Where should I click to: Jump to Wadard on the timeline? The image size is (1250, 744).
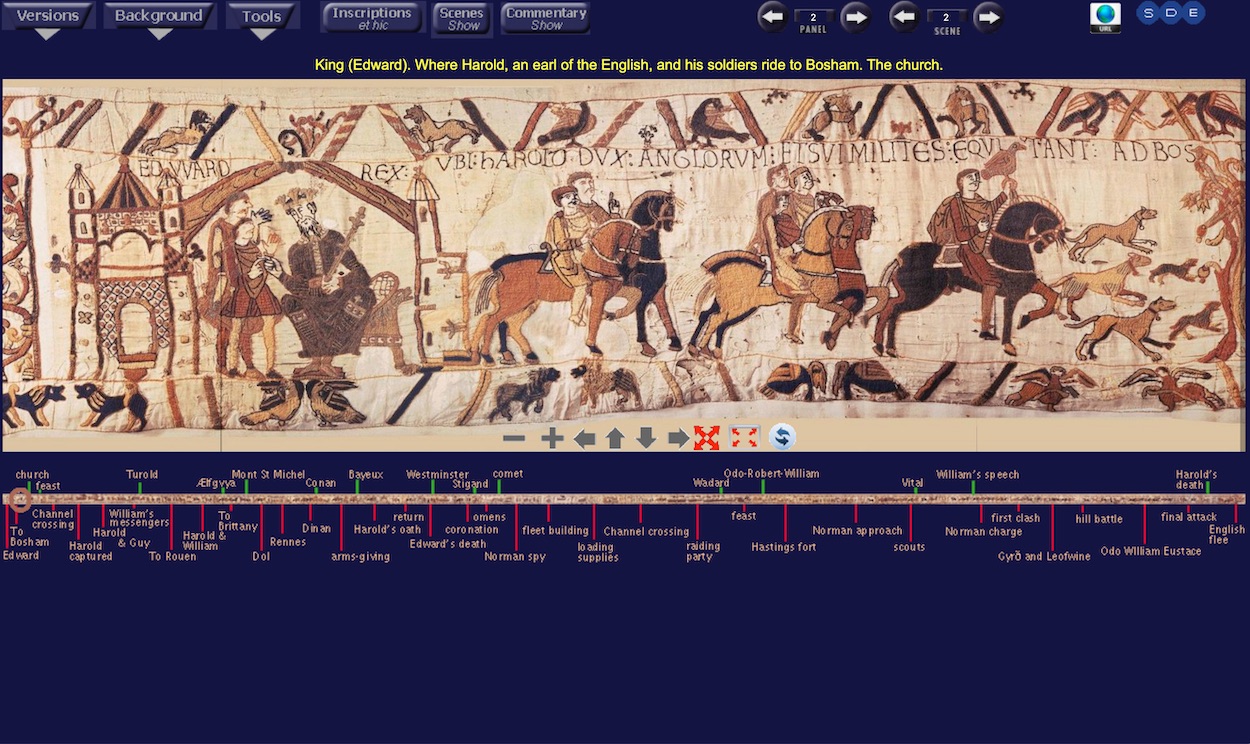(711, 483)
